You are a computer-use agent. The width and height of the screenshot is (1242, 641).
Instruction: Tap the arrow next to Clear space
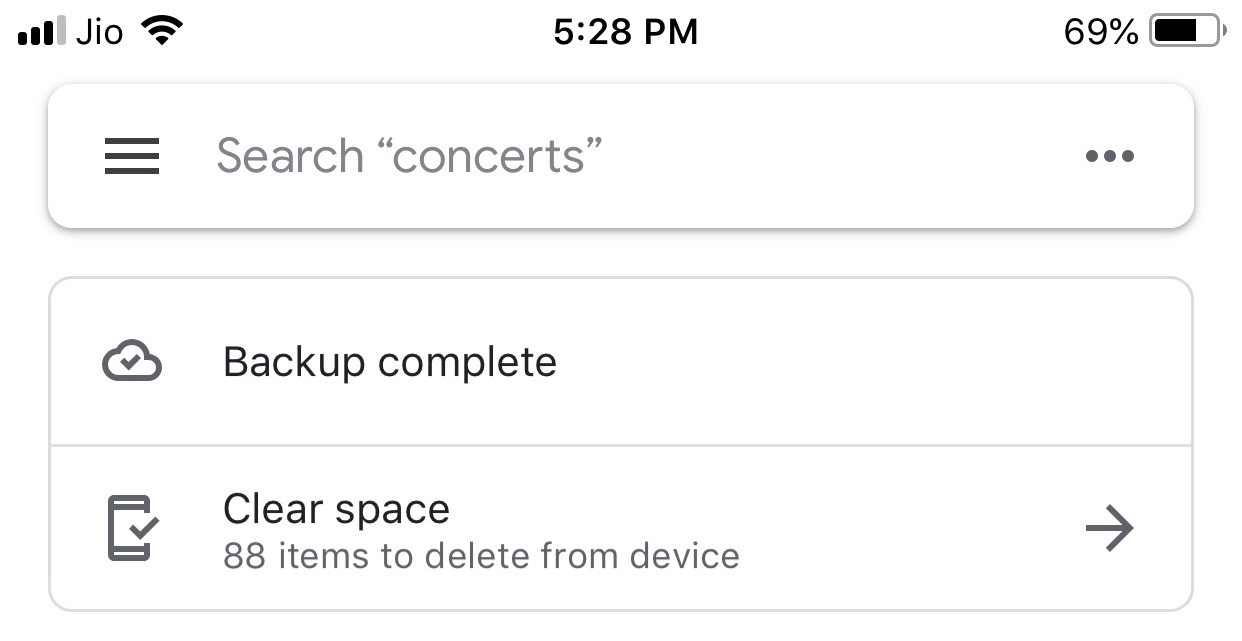coord(1109,527)
